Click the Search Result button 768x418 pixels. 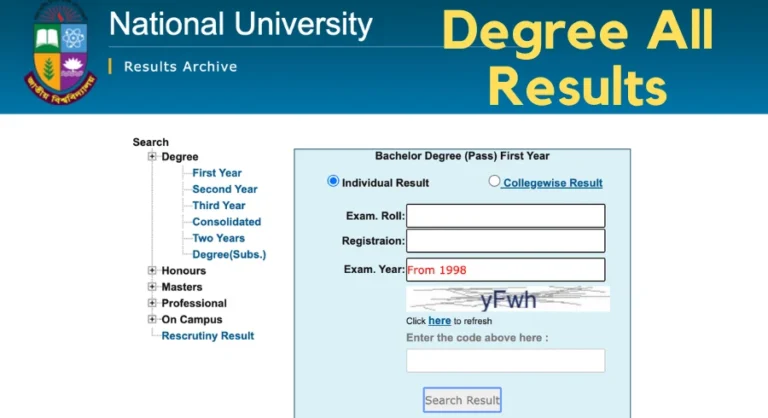point(462,400)
